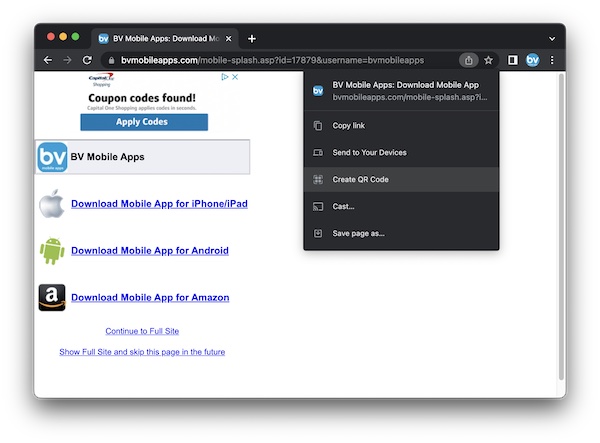Choose Copy link from share menu
Image resolution: width=600 pixels, height=443 pixels.
coord(401,125)
